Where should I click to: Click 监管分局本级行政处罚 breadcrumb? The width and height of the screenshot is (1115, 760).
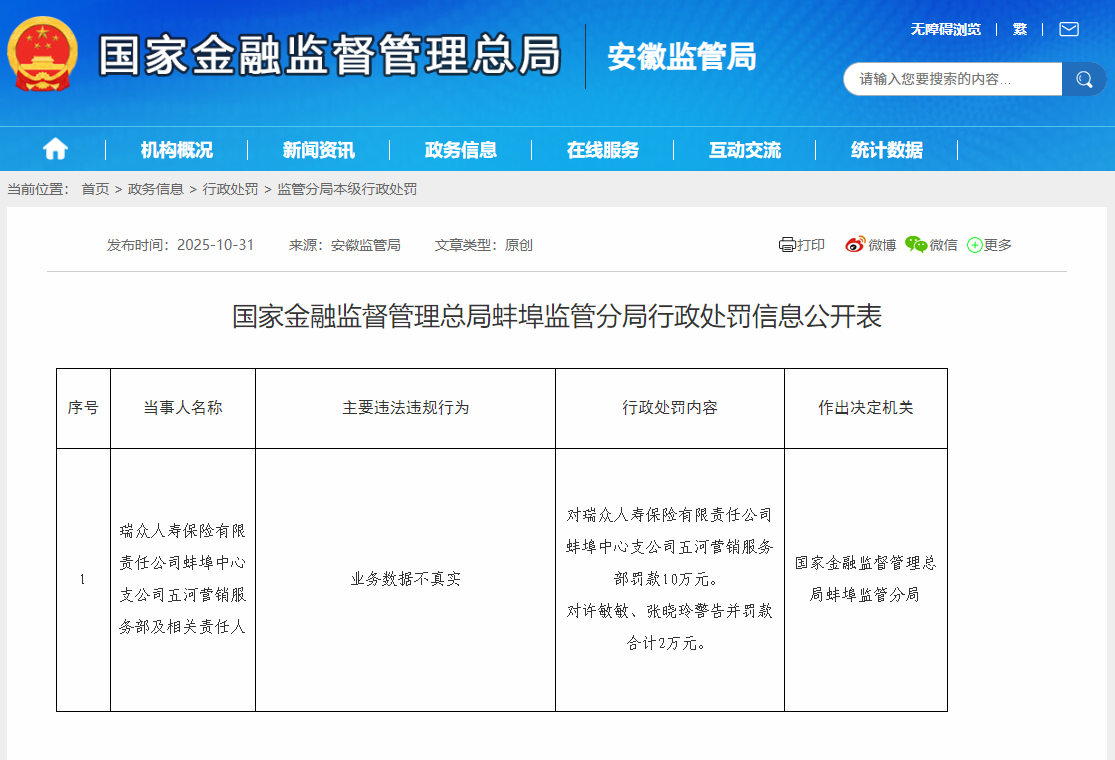347,189
